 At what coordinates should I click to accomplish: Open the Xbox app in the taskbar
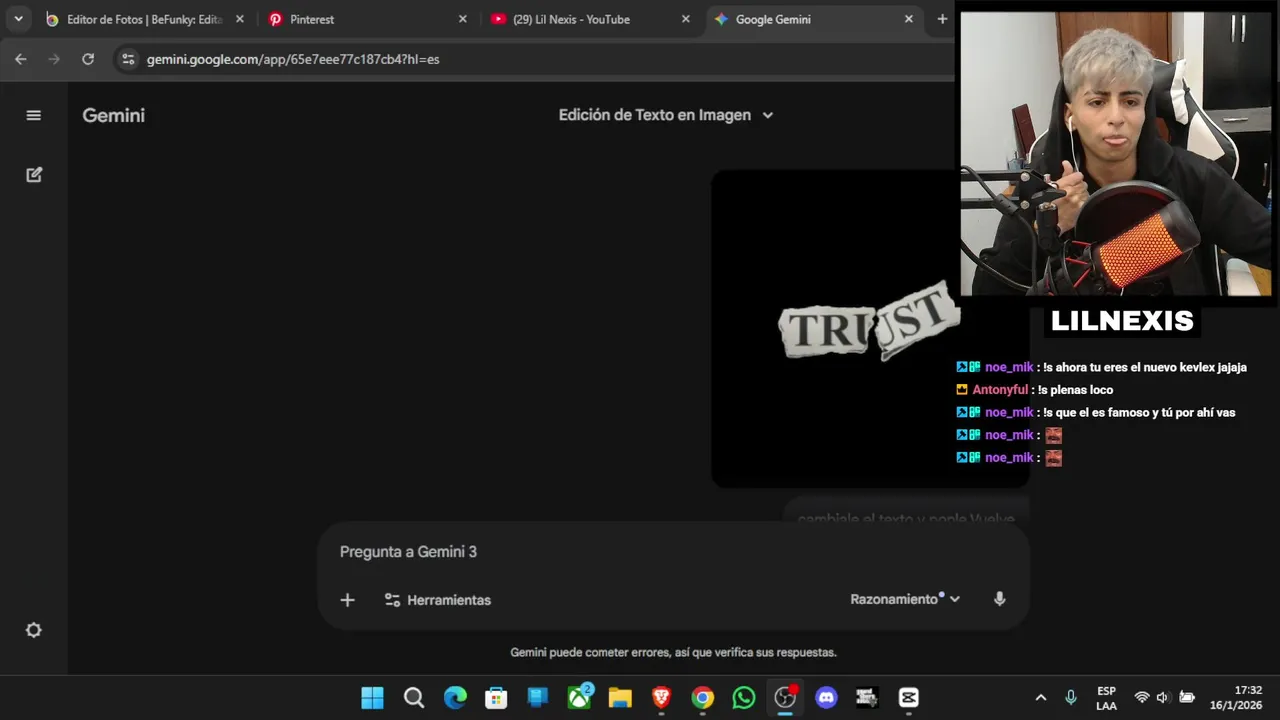tap(579, 698)
